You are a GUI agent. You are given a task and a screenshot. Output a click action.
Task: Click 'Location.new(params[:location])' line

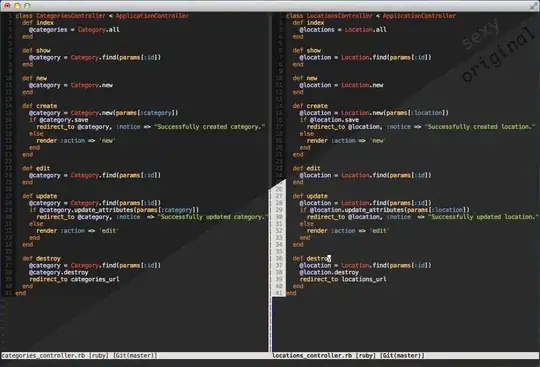pos(374,113)
